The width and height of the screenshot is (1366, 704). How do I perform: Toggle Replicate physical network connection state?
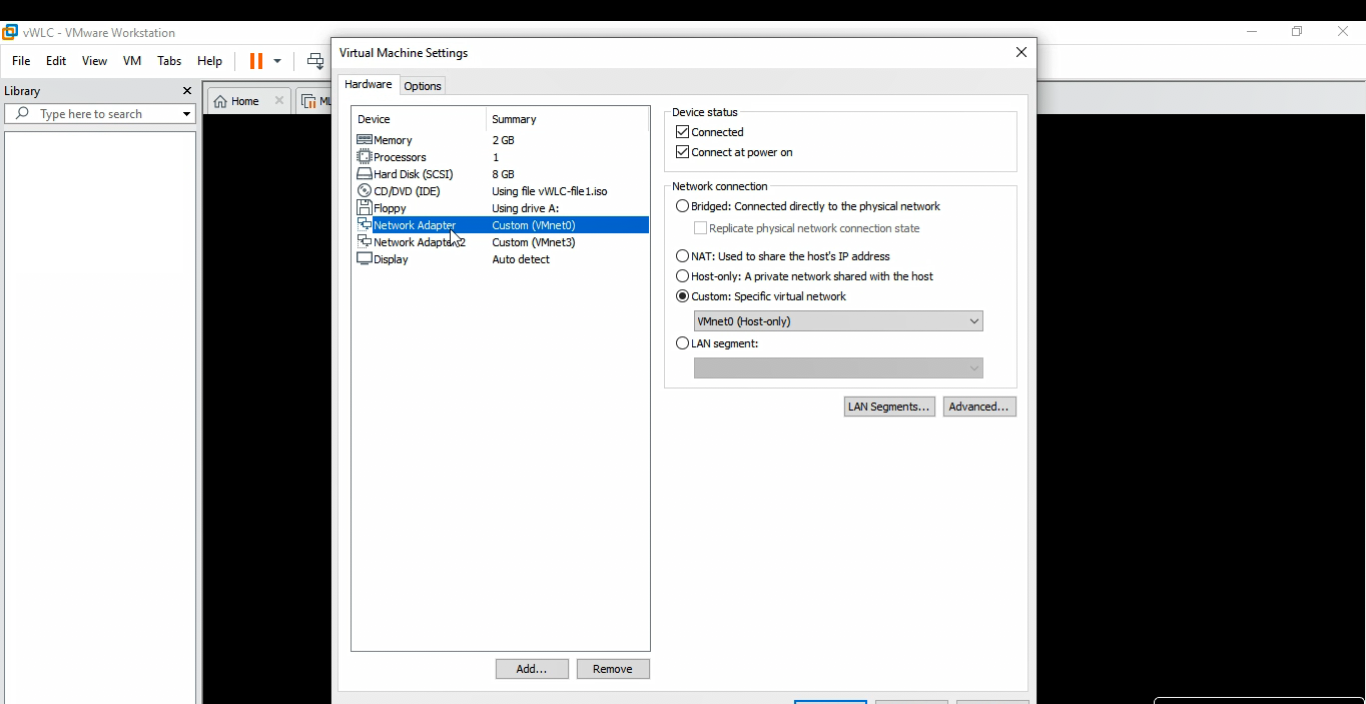(x=700, y=228)
